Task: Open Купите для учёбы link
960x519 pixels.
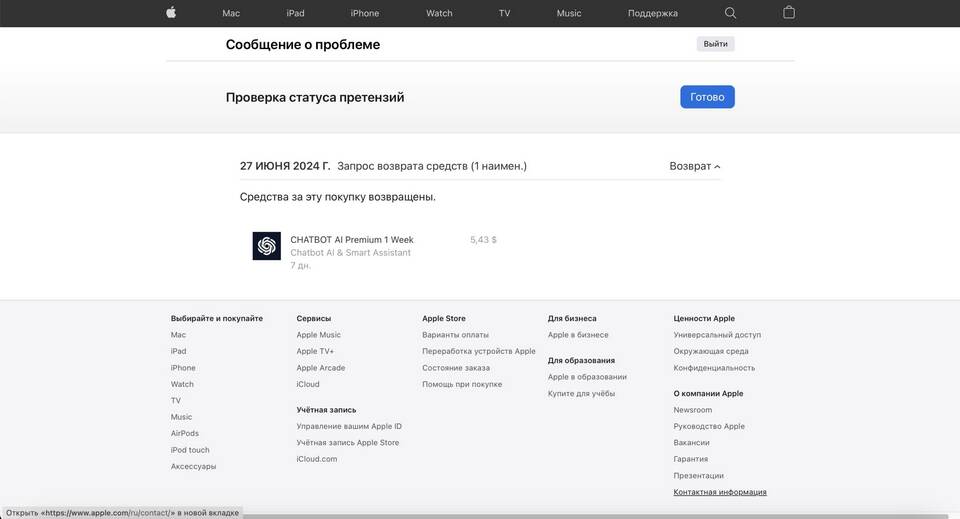Action: point(581,394)
